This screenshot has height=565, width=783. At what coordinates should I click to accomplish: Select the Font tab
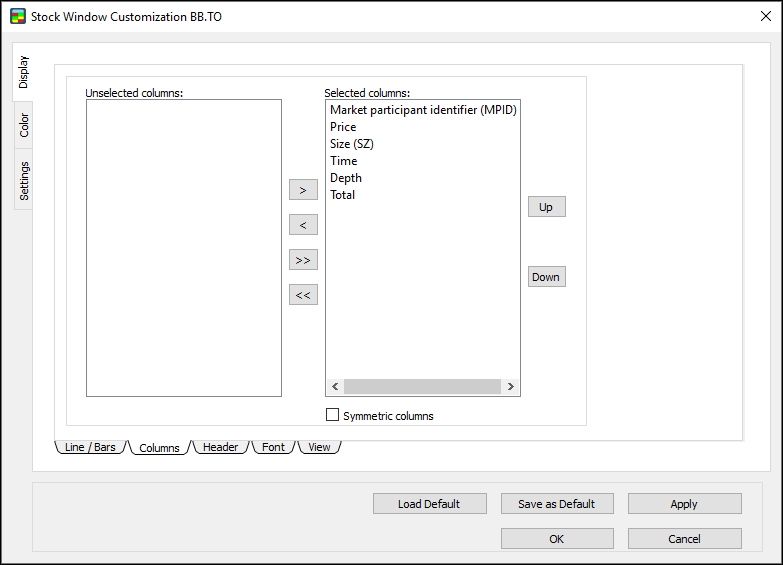click(273, 447)
